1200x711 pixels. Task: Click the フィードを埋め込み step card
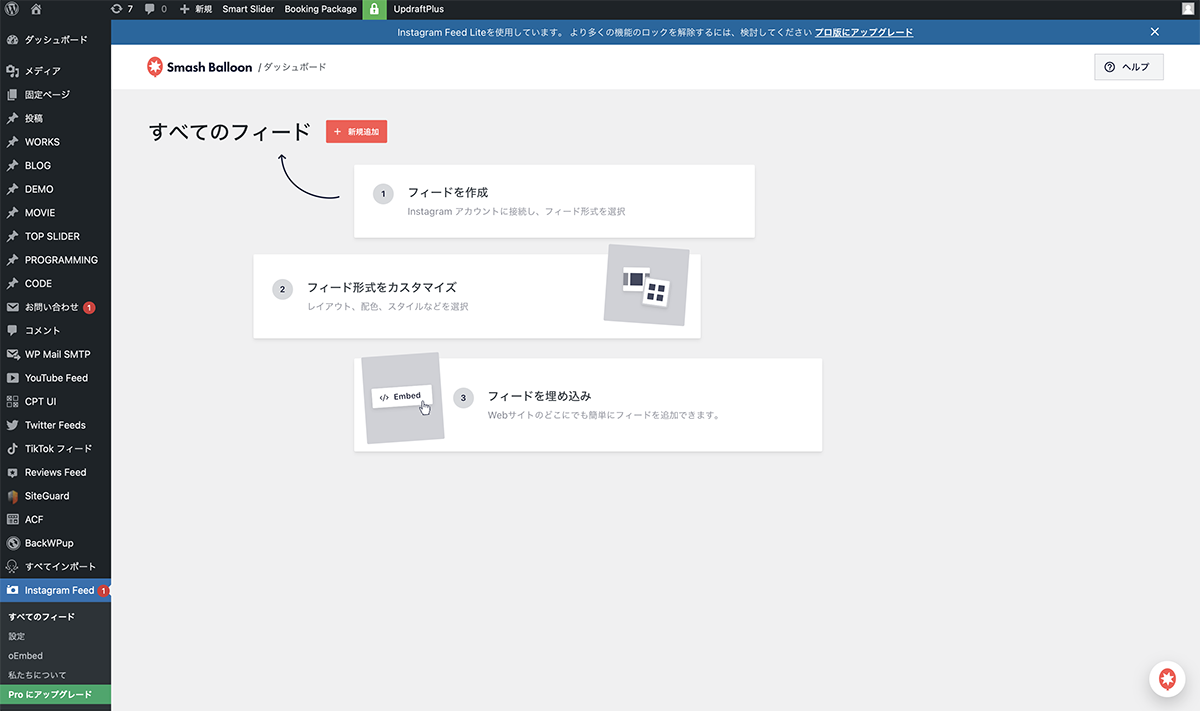(x=588, y=405)
